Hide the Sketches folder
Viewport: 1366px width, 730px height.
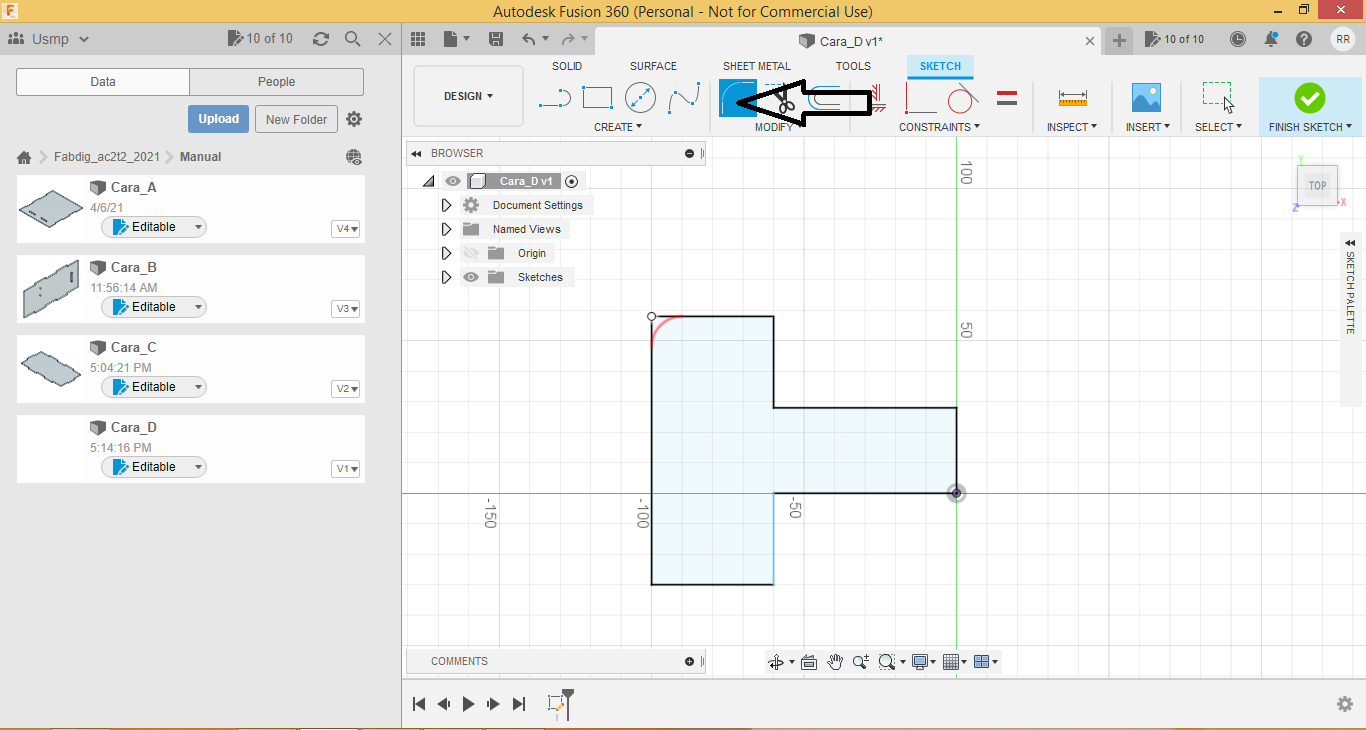471,277
